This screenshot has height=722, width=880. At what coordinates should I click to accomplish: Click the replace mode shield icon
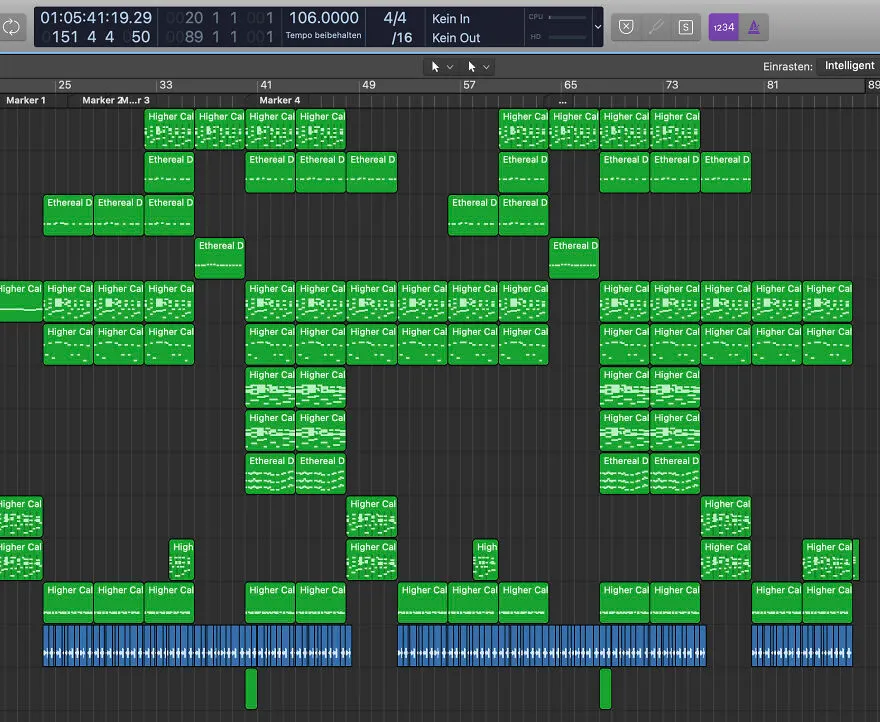[x=626, y=27]
